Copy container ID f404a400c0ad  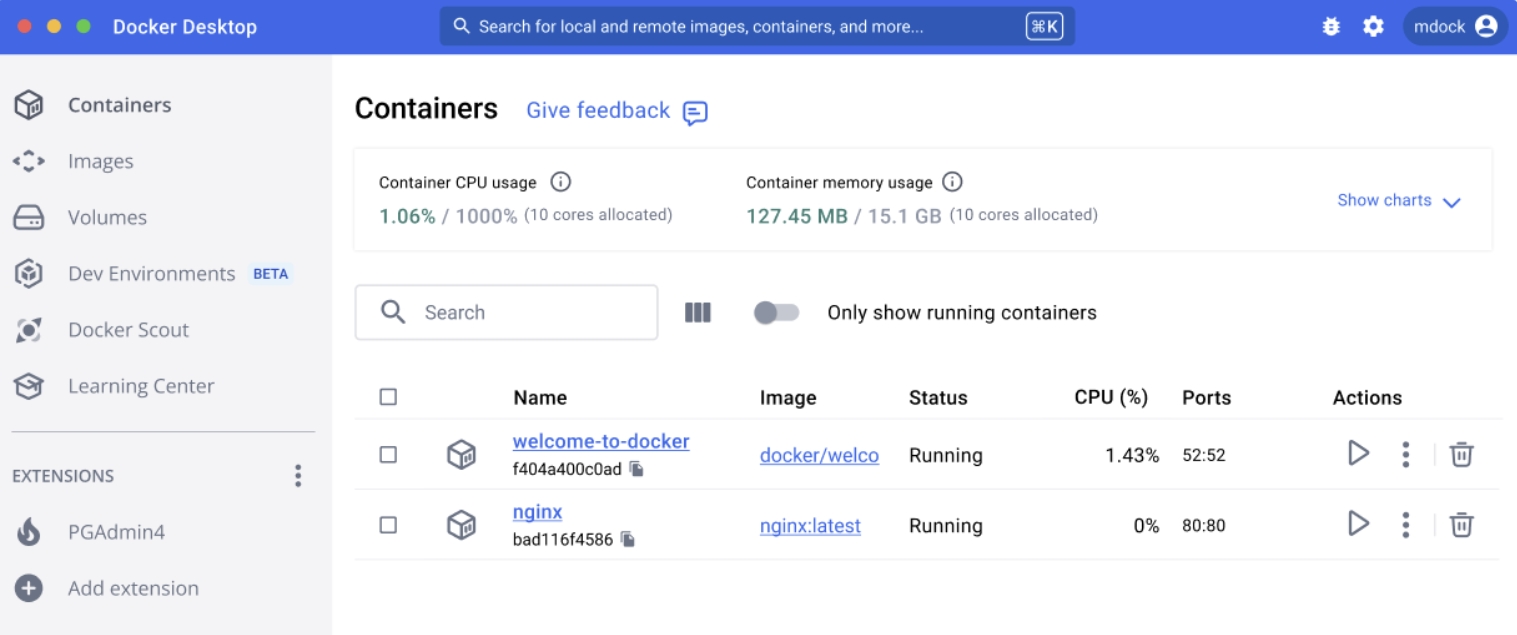tap(636, 469)
